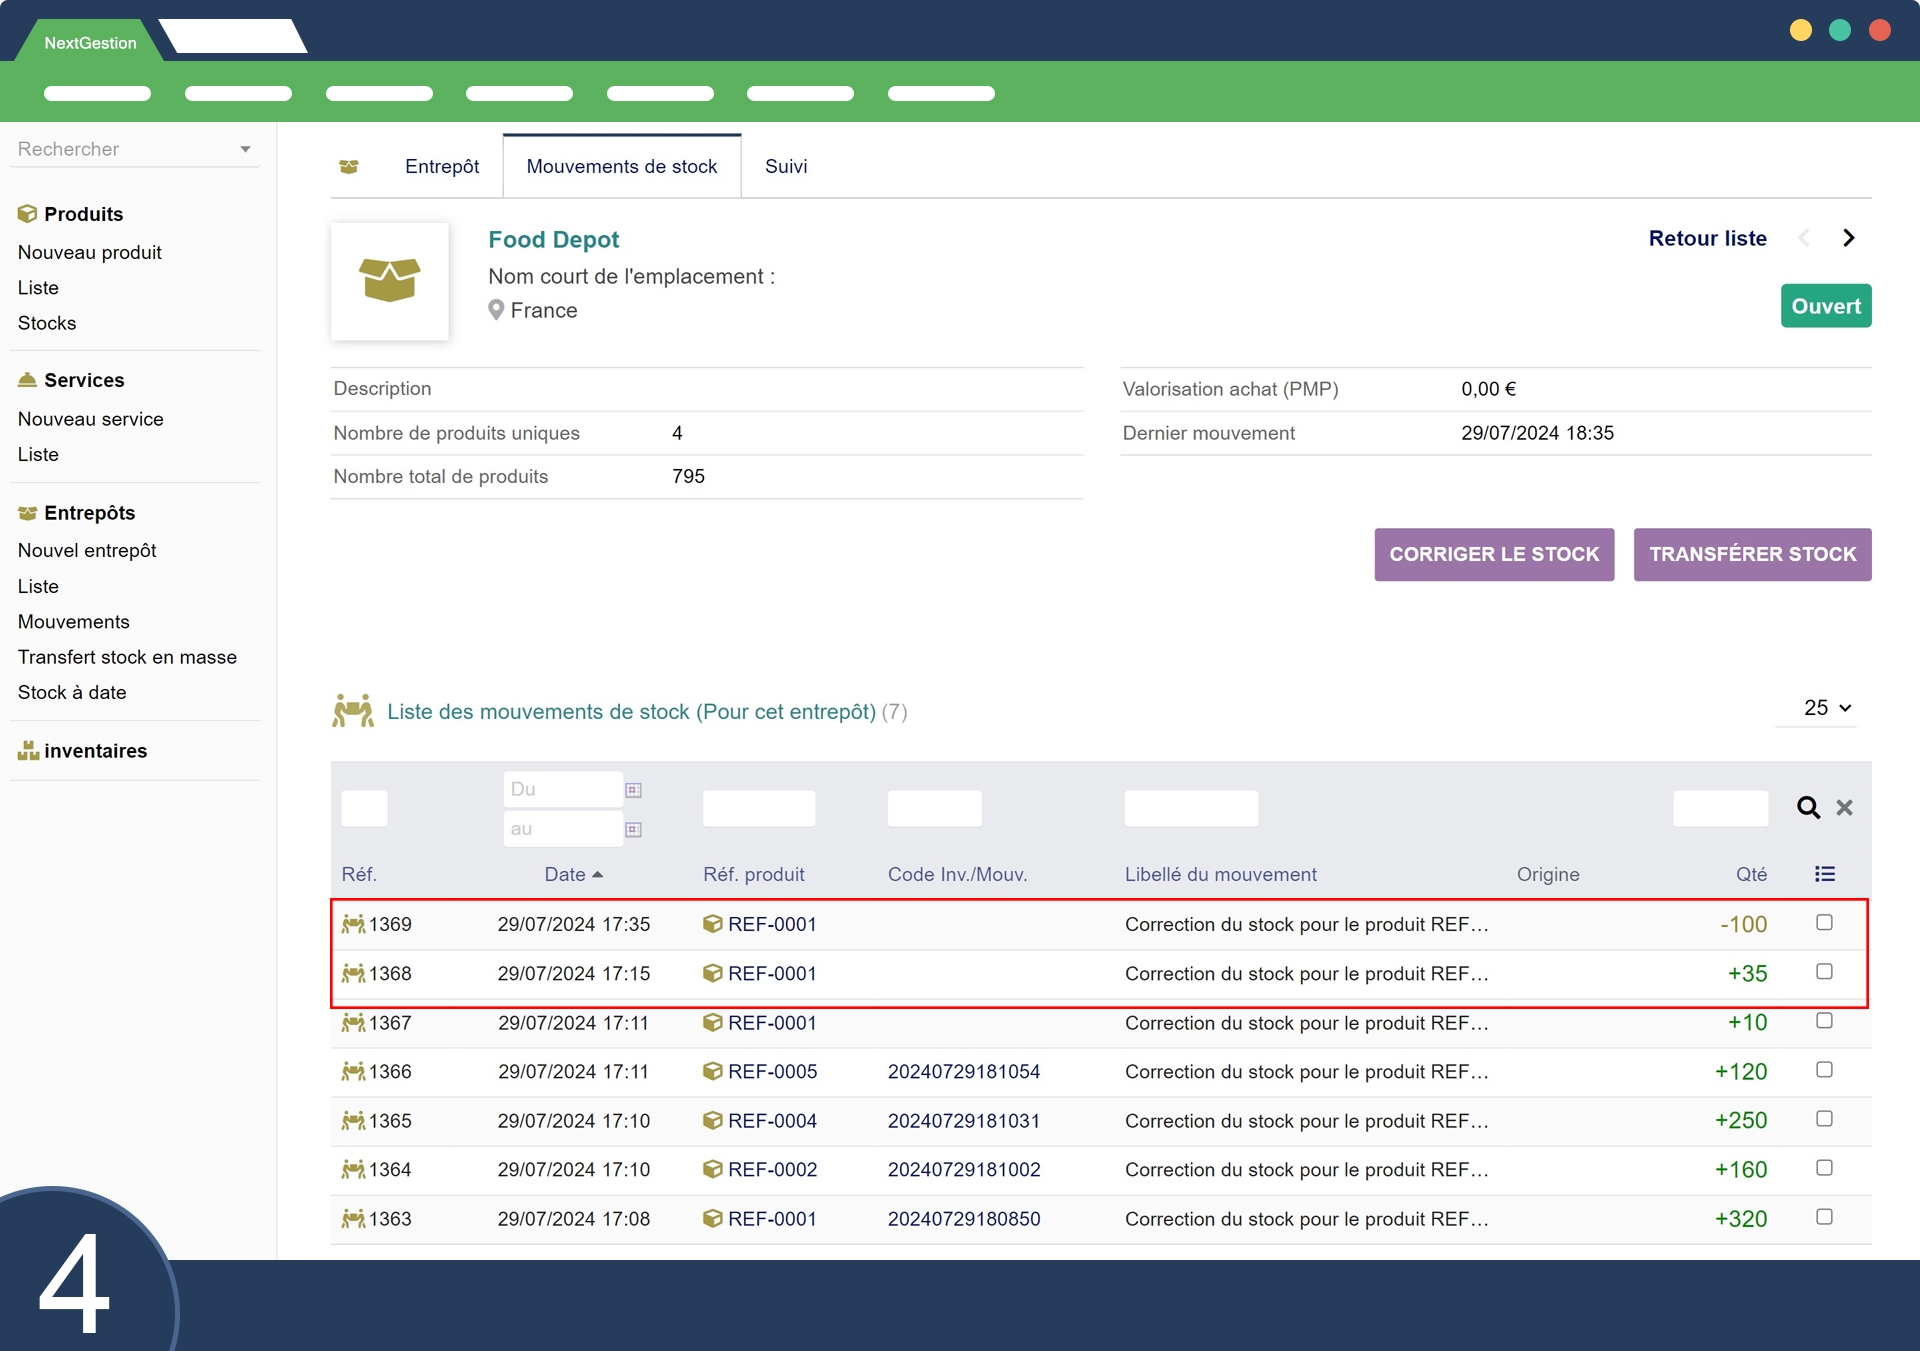Clear the filters with the X icon
Image resolution: width=1920 pixels, height=1351 pixels.
[x=1844, y=807]
